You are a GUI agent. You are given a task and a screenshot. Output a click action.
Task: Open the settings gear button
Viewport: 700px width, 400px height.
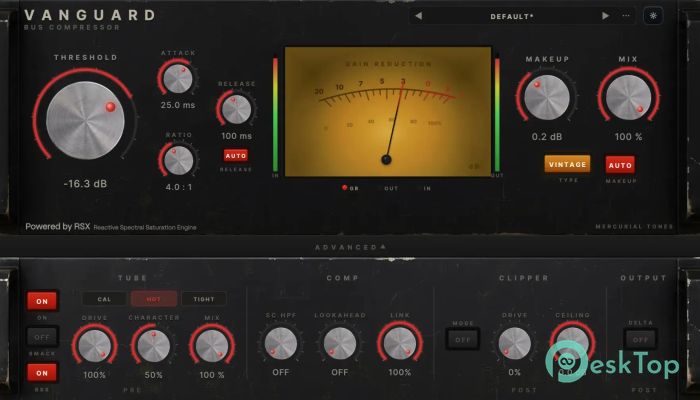pos(653,16)
